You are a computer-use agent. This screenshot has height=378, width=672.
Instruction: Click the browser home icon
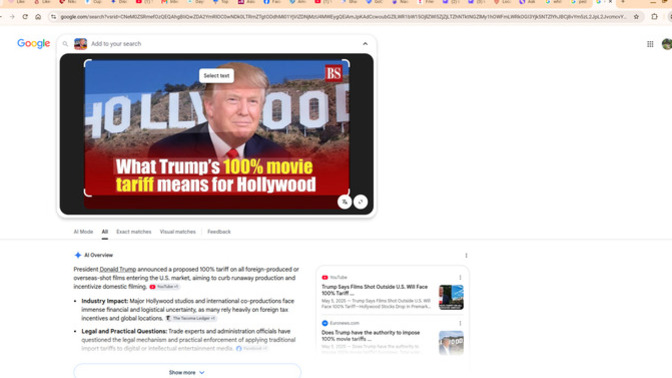point(38,17)
